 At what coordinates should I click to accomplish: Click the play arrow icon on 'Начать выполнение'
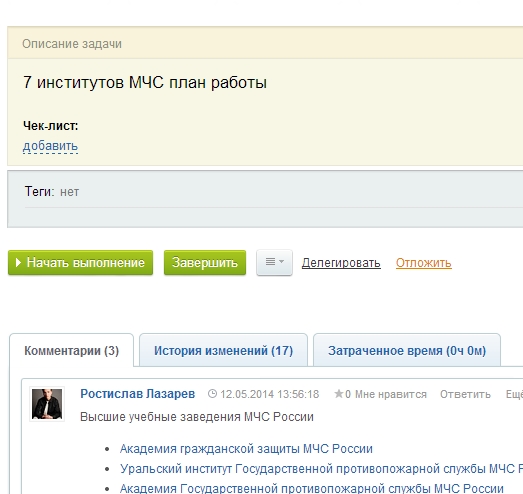[x=18, y=263]
